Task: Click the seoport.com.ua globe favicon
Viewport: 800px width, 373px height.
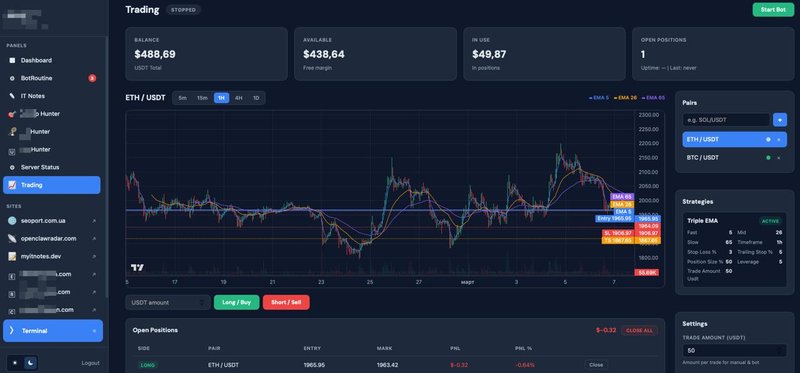Action: [12, 221]
